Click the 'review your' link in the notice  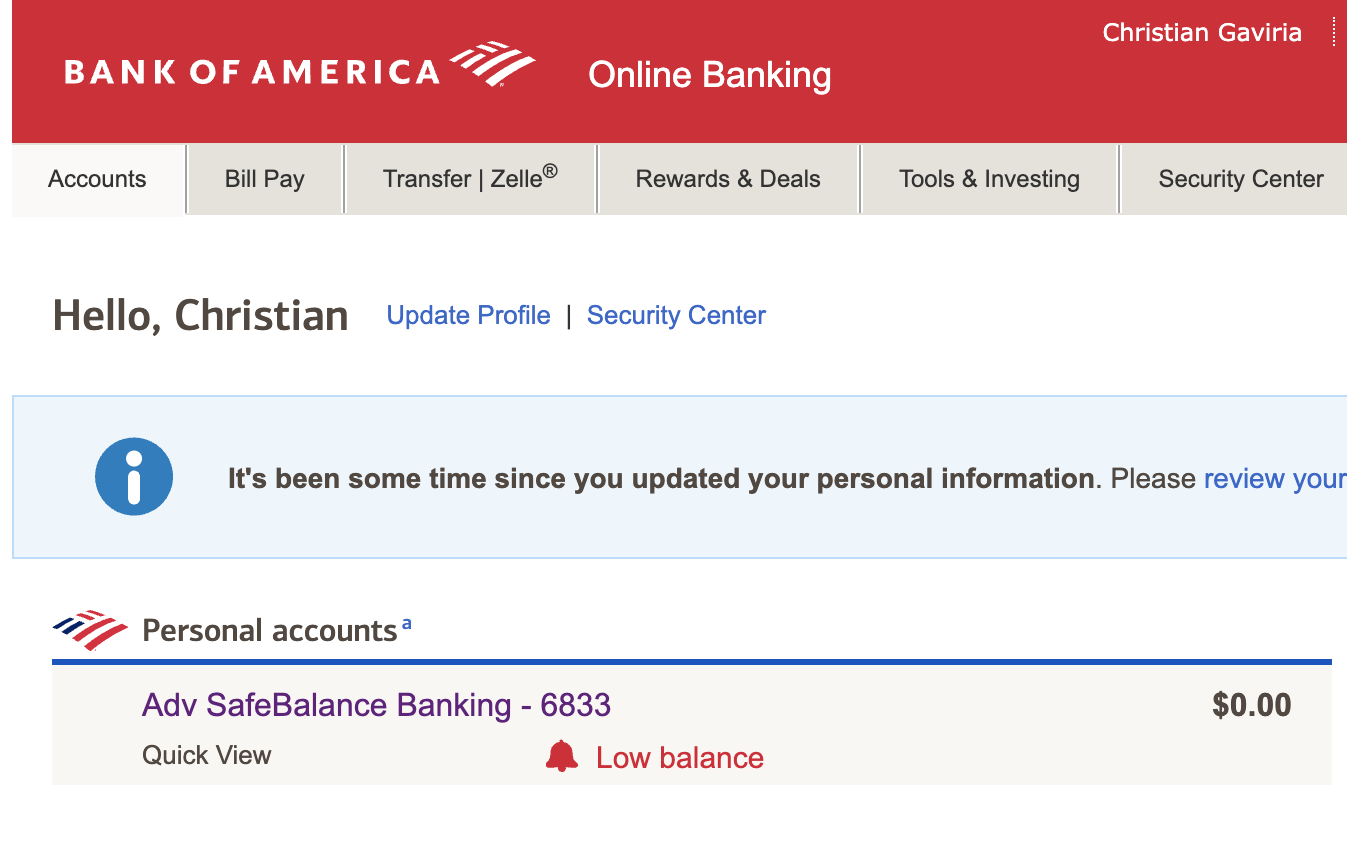tap(1275, 478)
